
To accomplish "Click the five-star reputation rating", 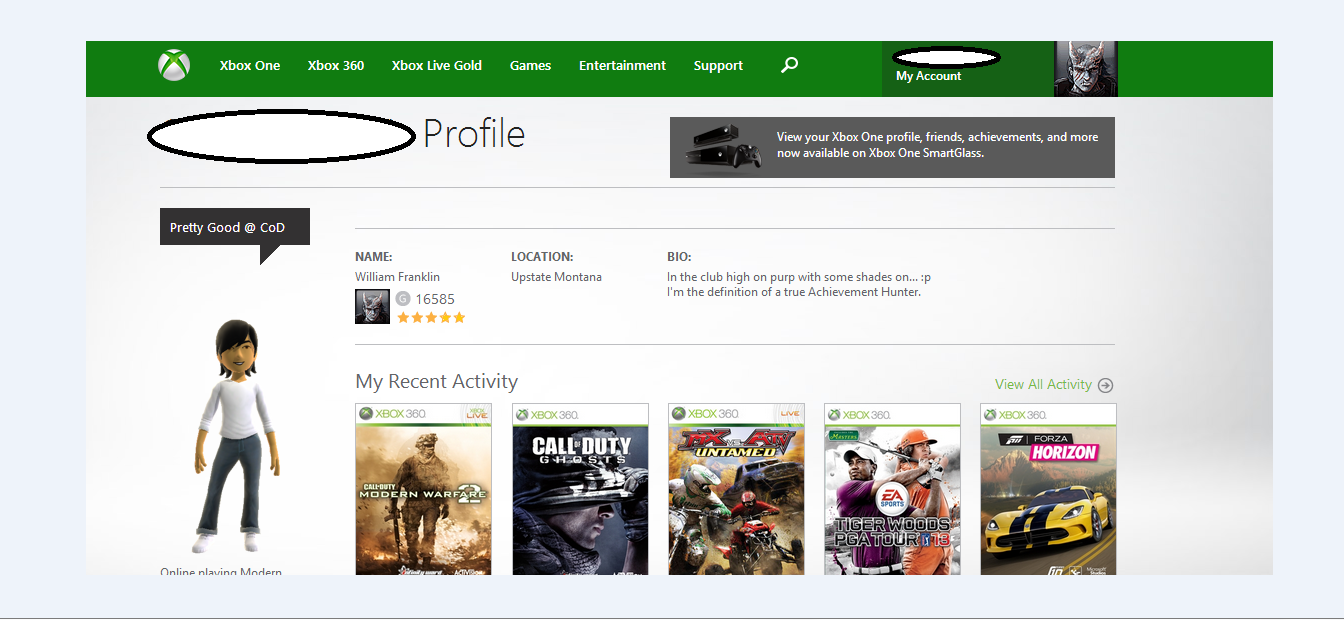I will pyautogui.click(x=431, y=318).
